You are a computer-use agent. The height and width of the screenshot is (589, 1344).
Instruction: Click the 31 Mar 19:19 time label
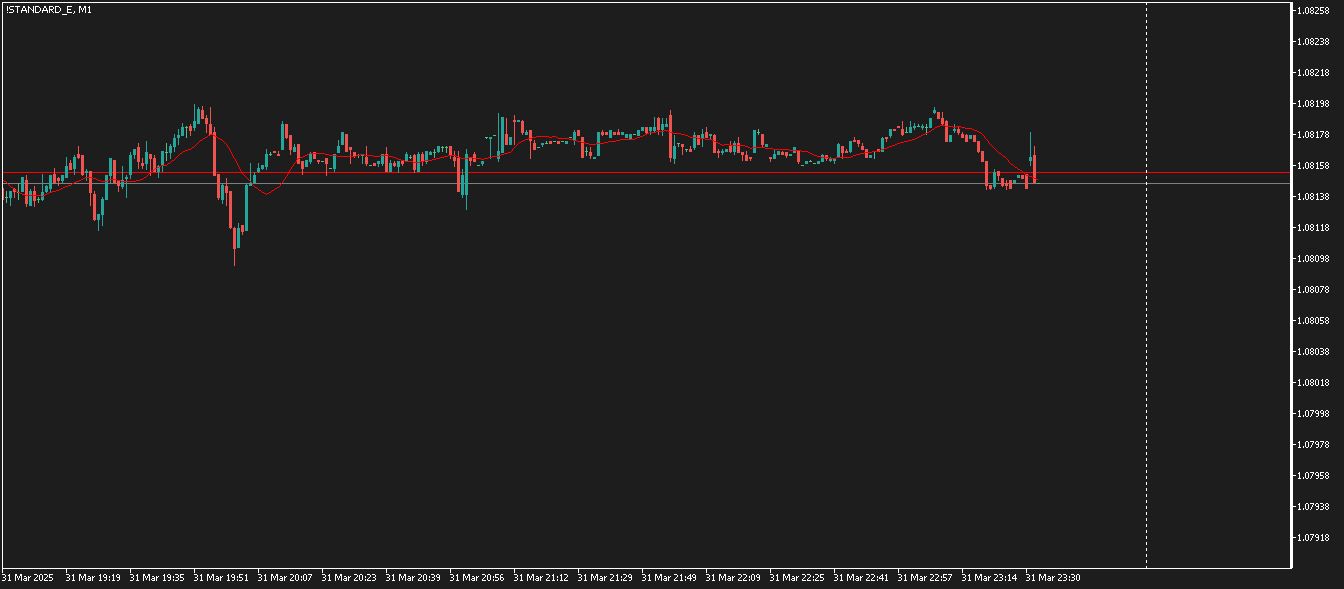tap(93, 577)
